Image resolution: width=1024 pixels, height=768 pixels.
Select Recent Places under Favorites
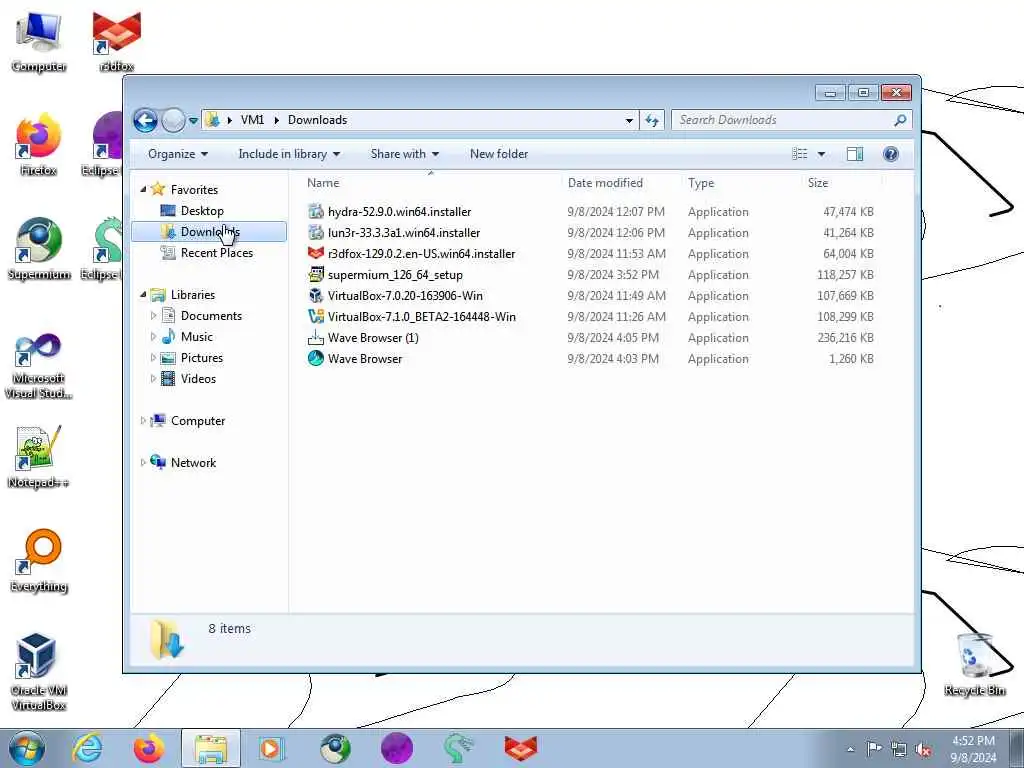tap(217, 253)
